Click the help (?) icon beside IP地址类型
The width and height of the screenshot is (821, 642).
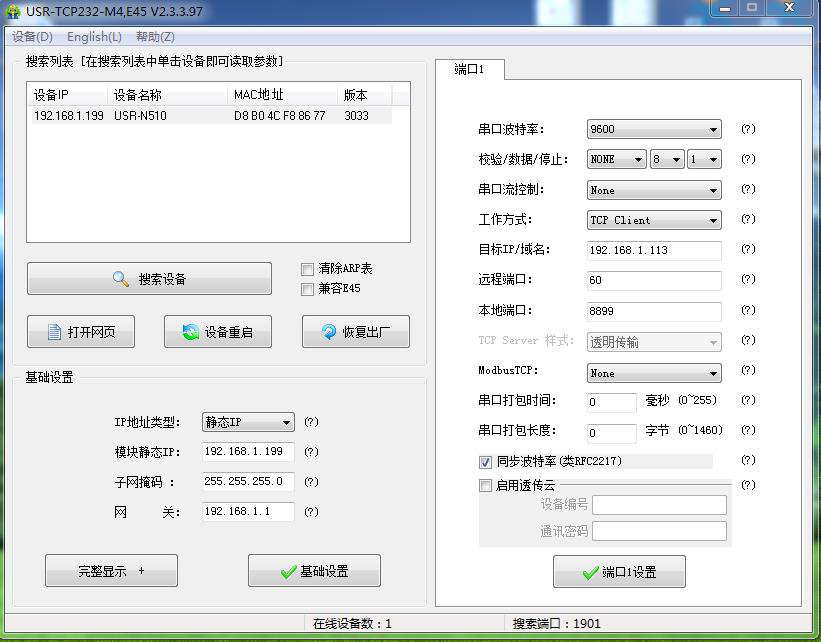(311, 422)
